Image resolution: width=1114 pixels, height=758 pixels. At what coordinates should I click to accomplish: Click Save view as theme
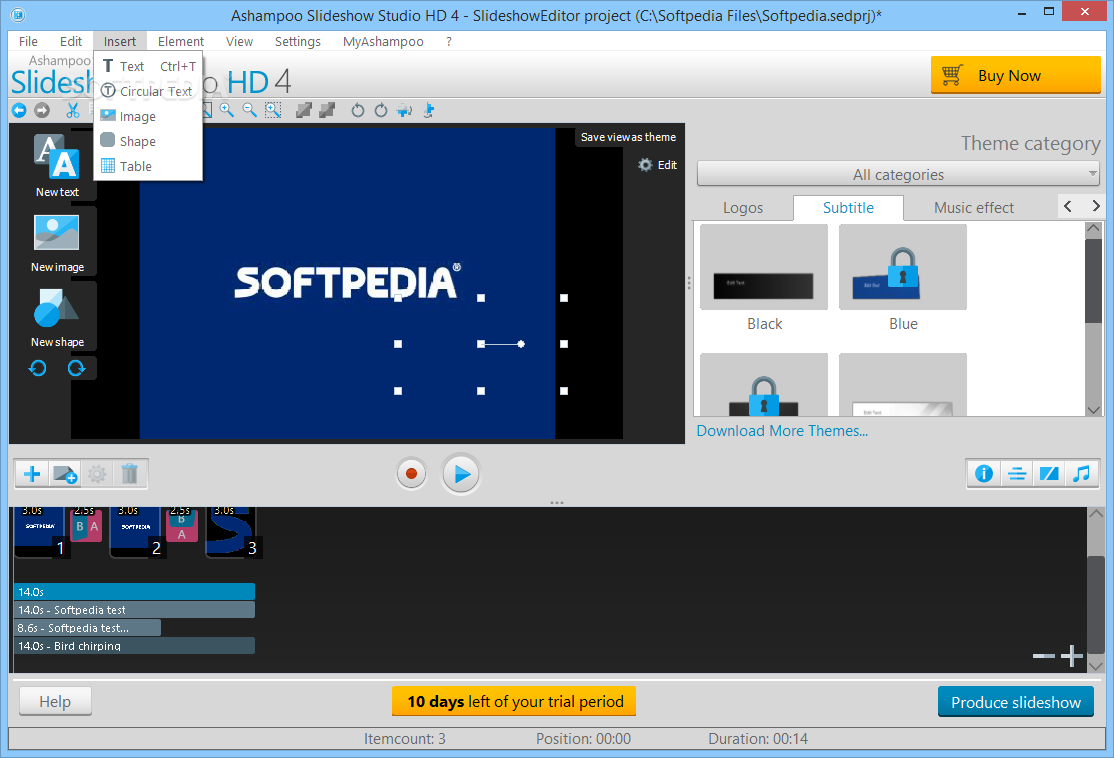click(x=628, y=137)
